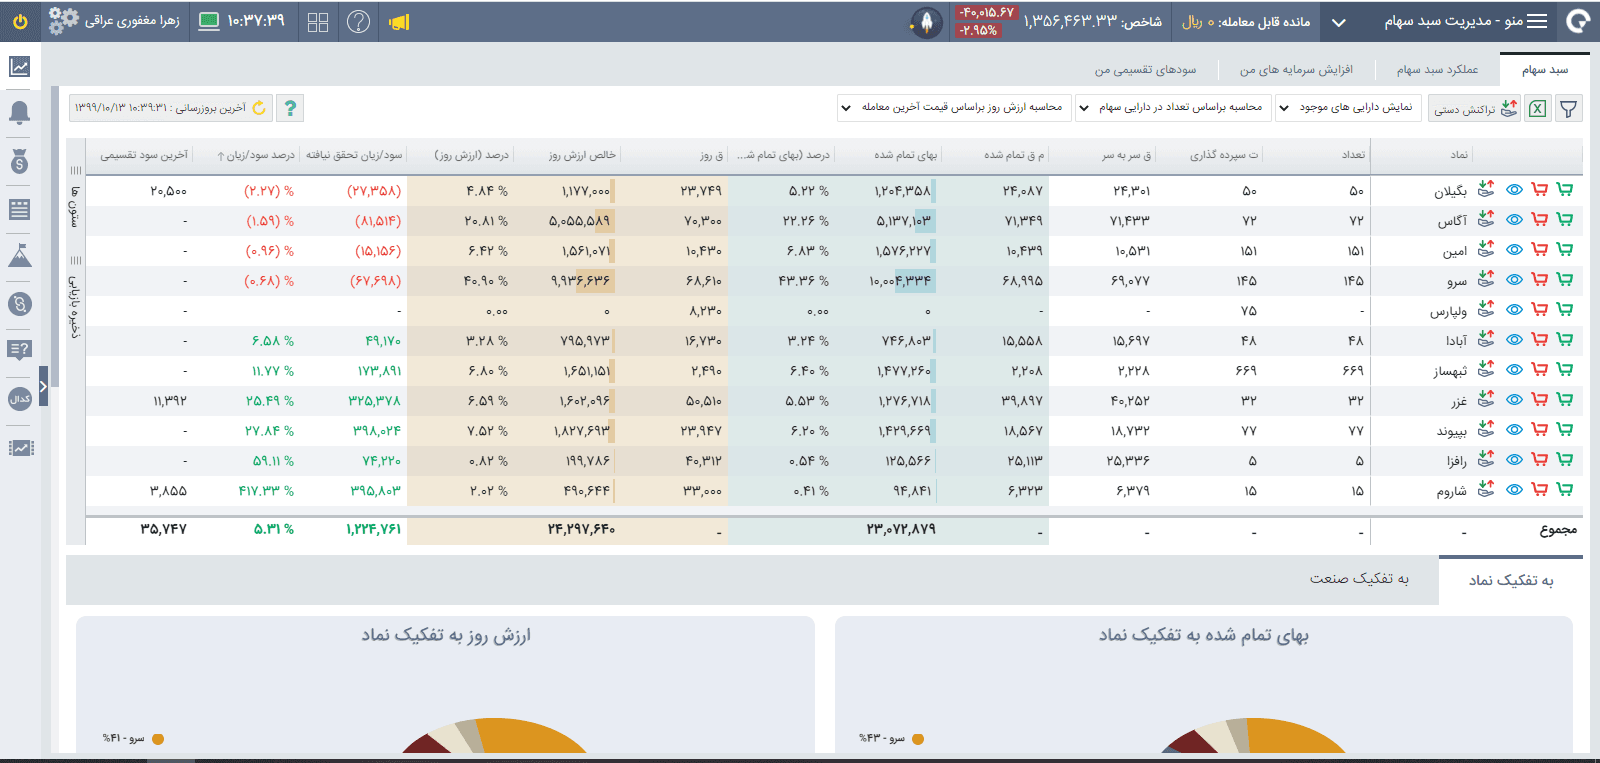Click the money bag sidebar icon
This screenshot has height=763, width=1600.
(20, 161)
